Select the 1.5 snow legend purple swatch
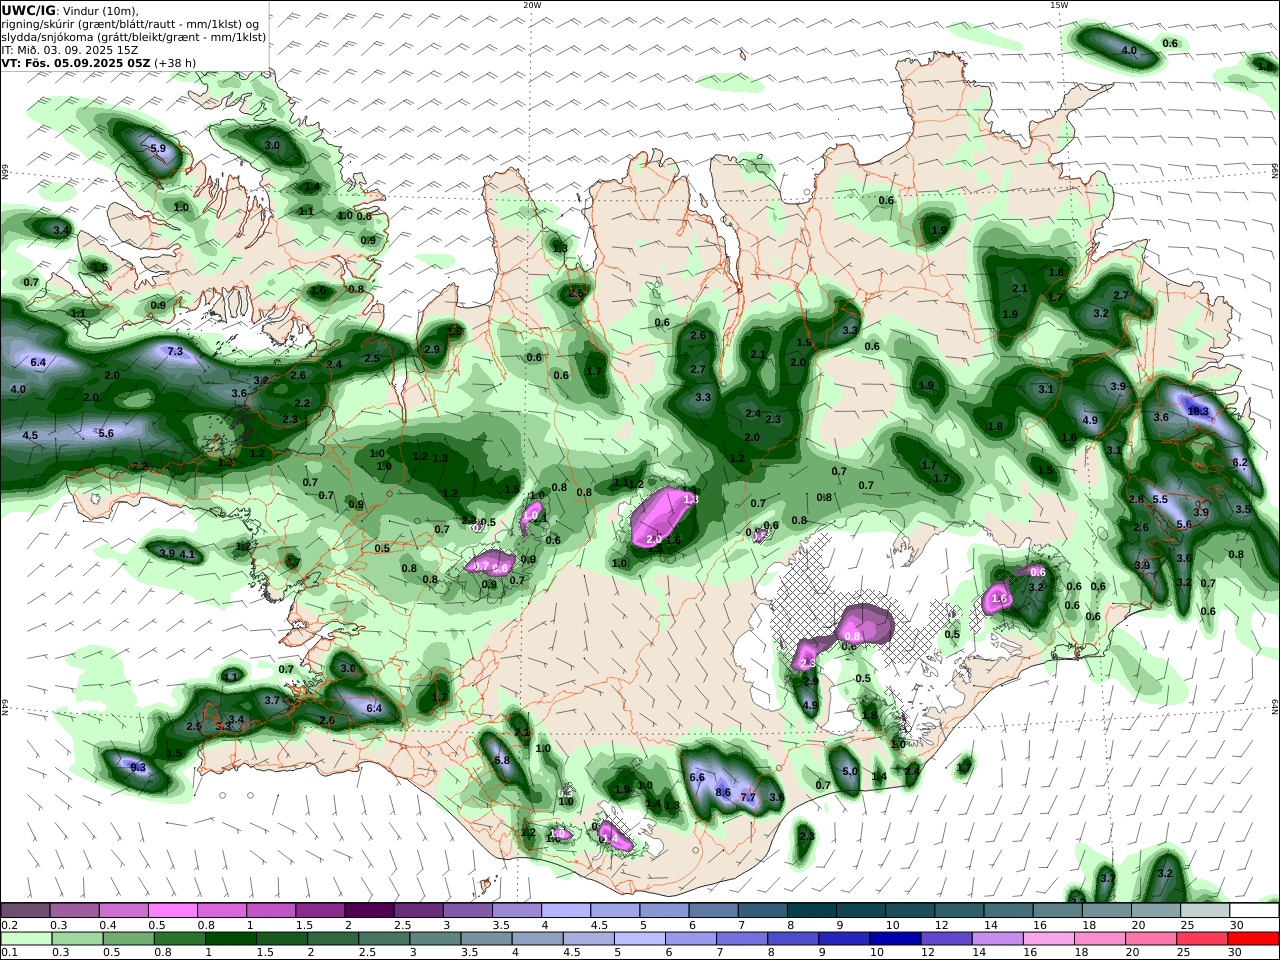Screen dimensions: 1280x960 click(320, 910)
